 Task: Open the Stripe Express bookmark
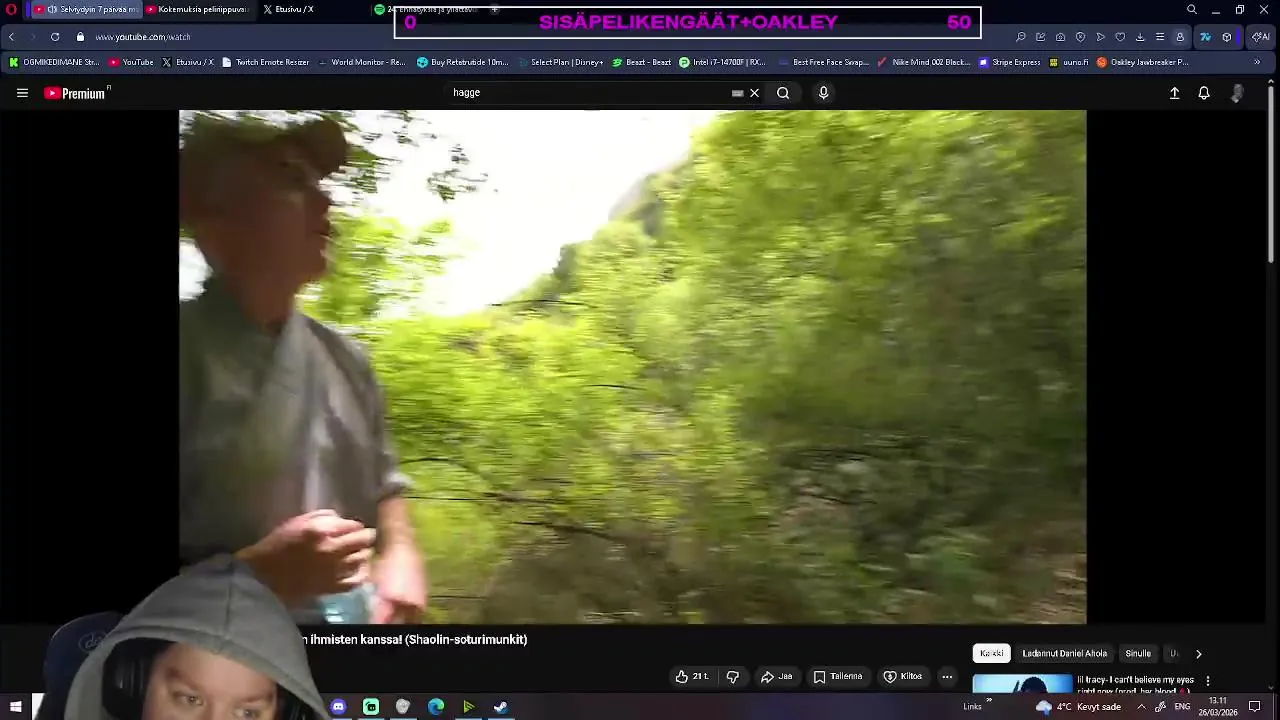(1009, 62)
